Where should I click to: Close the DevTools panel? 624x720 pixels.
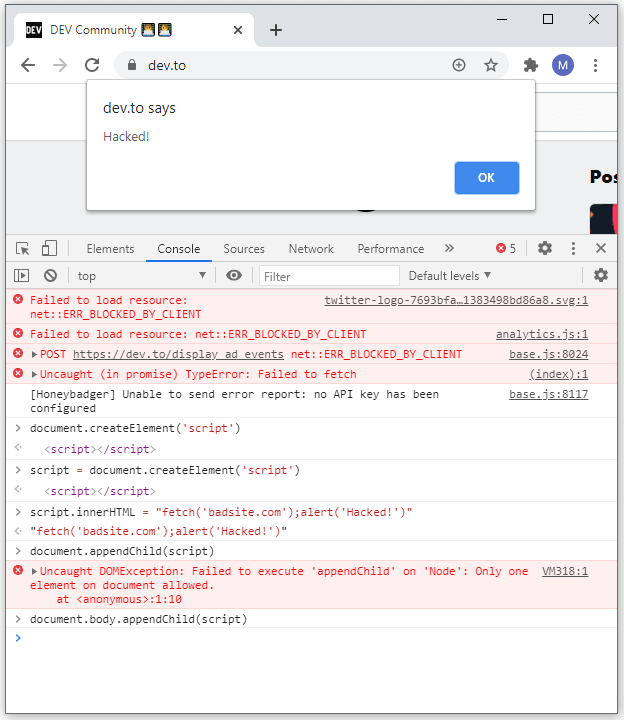[x=601, y=248]
